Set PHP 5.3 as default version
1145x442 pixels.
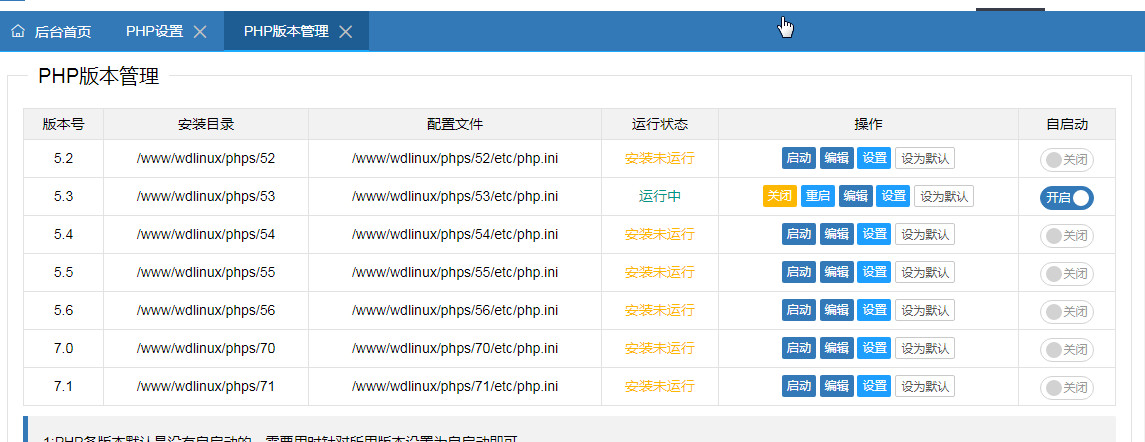click(943, 196)
